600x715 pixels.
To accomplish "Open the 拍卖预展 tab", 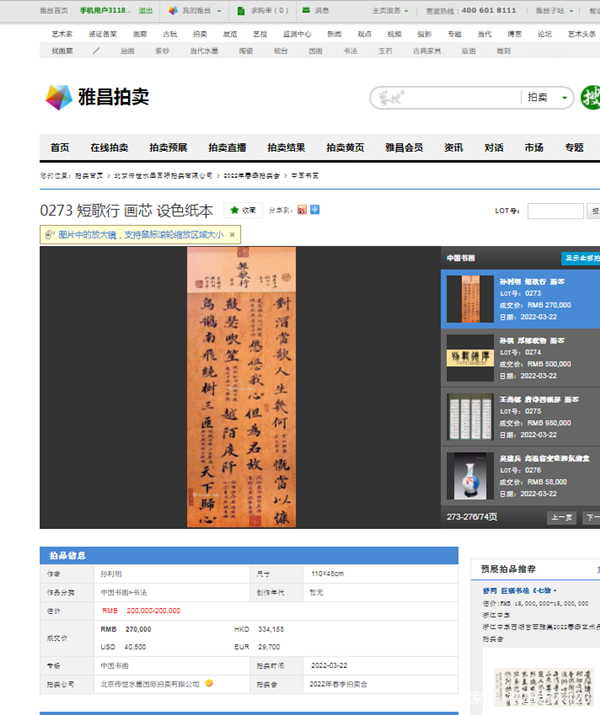I will (x=168, y=148).
